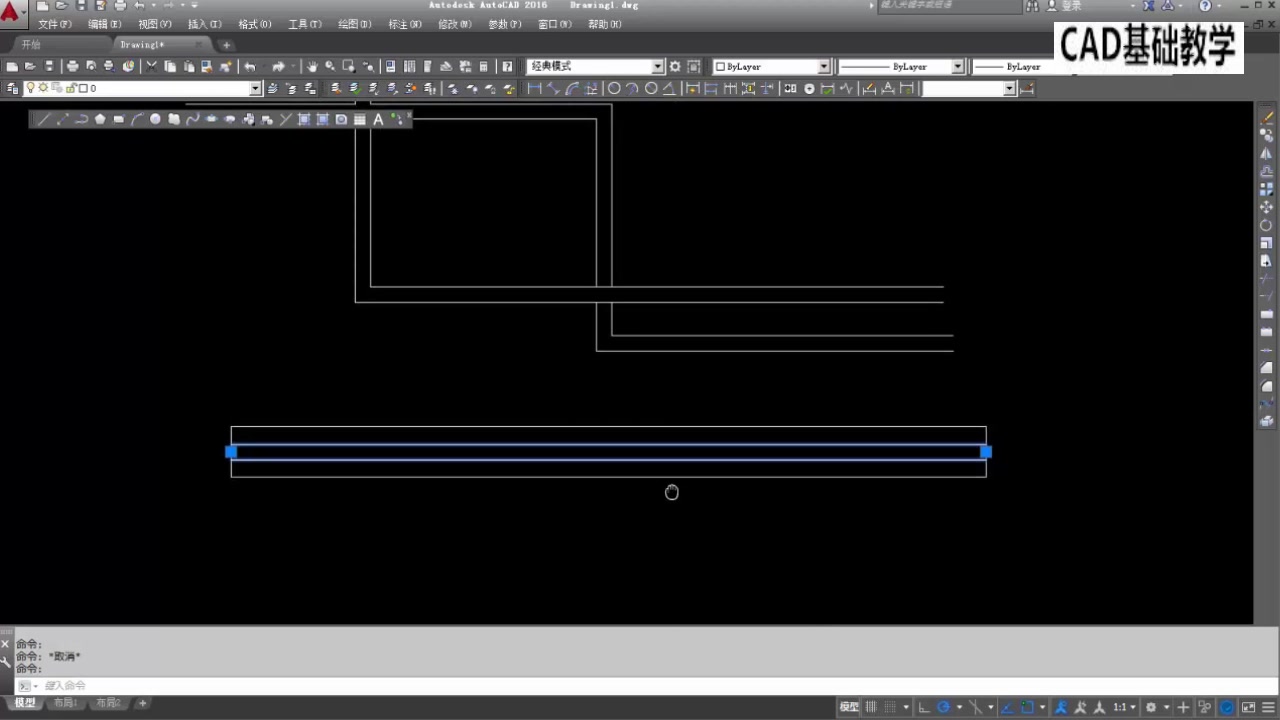This screenshot has width=1280, height=720.
Task: Open status bar customization menu icon
Action: pos(1268,706)
